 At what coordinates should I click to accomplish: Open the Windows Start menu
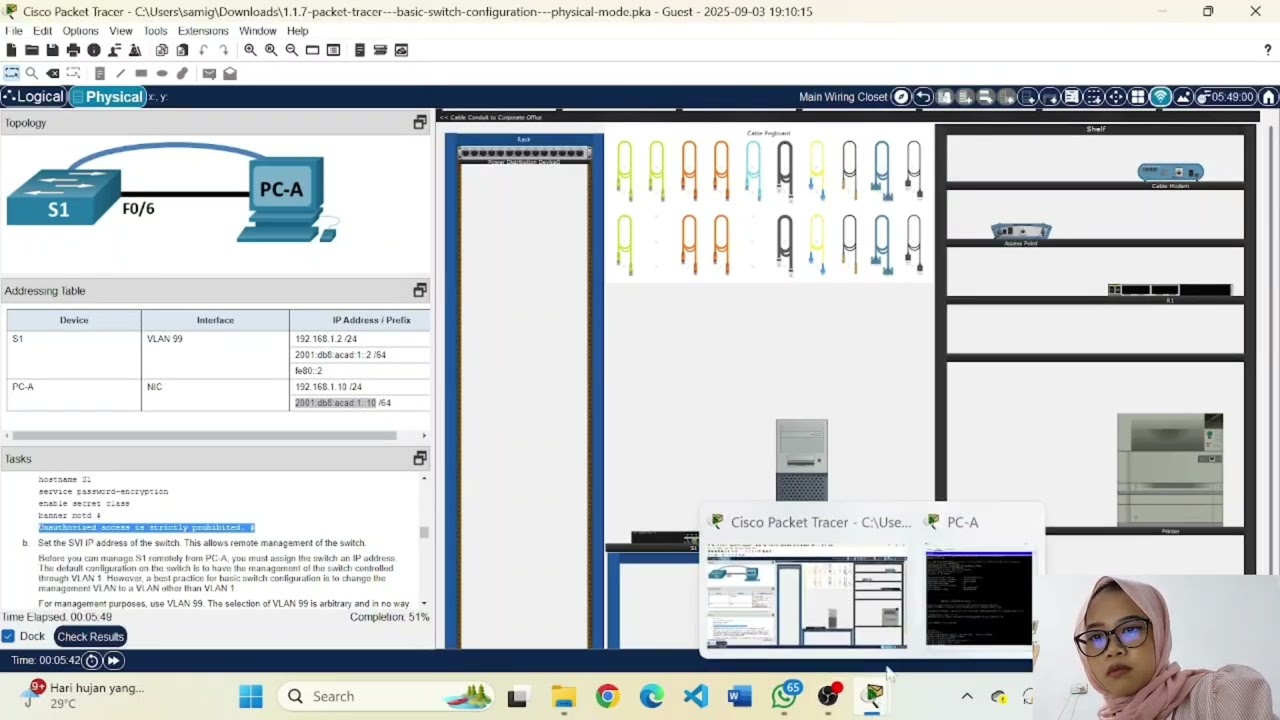251,696
